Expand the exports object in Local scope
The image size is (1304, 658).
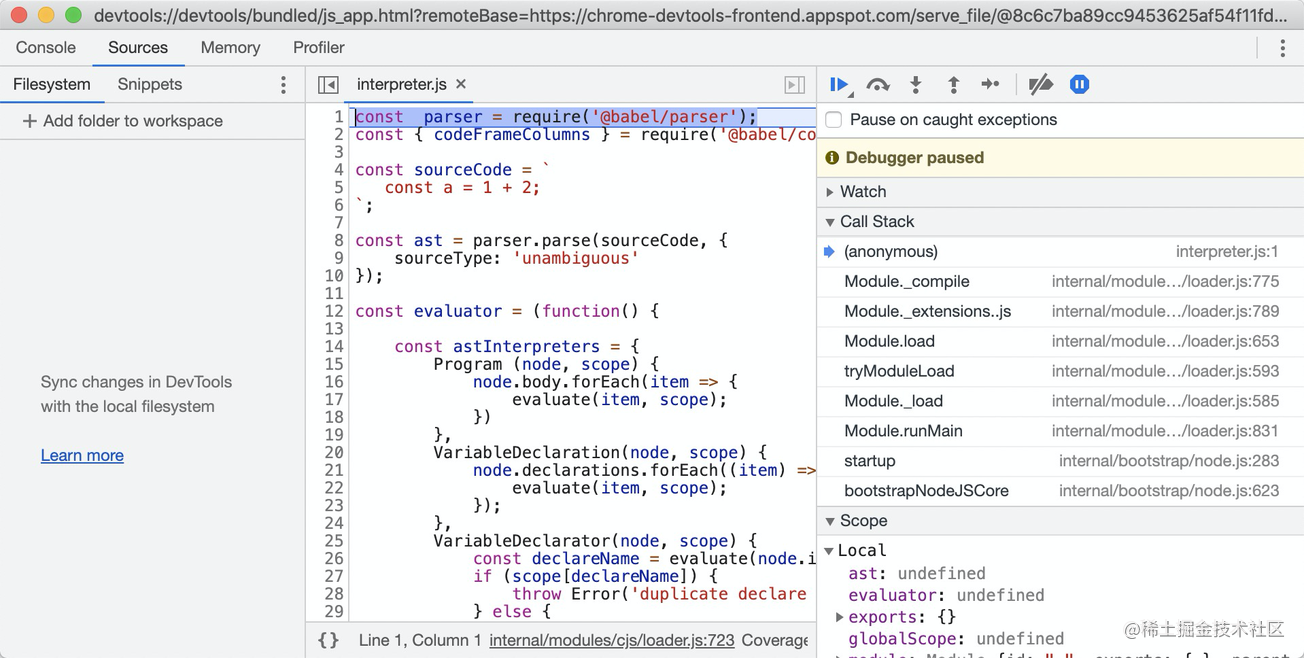(x=840, y=617)
